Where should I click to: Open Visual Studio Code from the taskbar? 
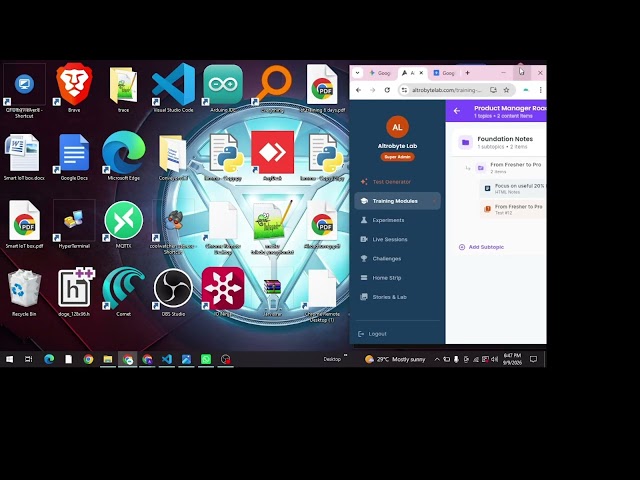[x=167, y=359]
